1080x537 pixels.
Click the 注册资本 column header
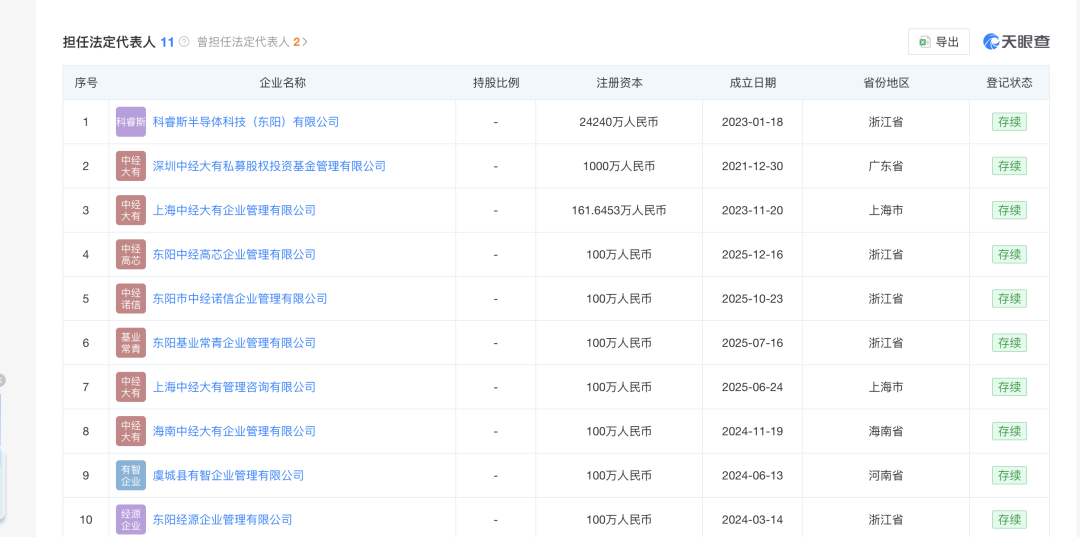point(619,83)
